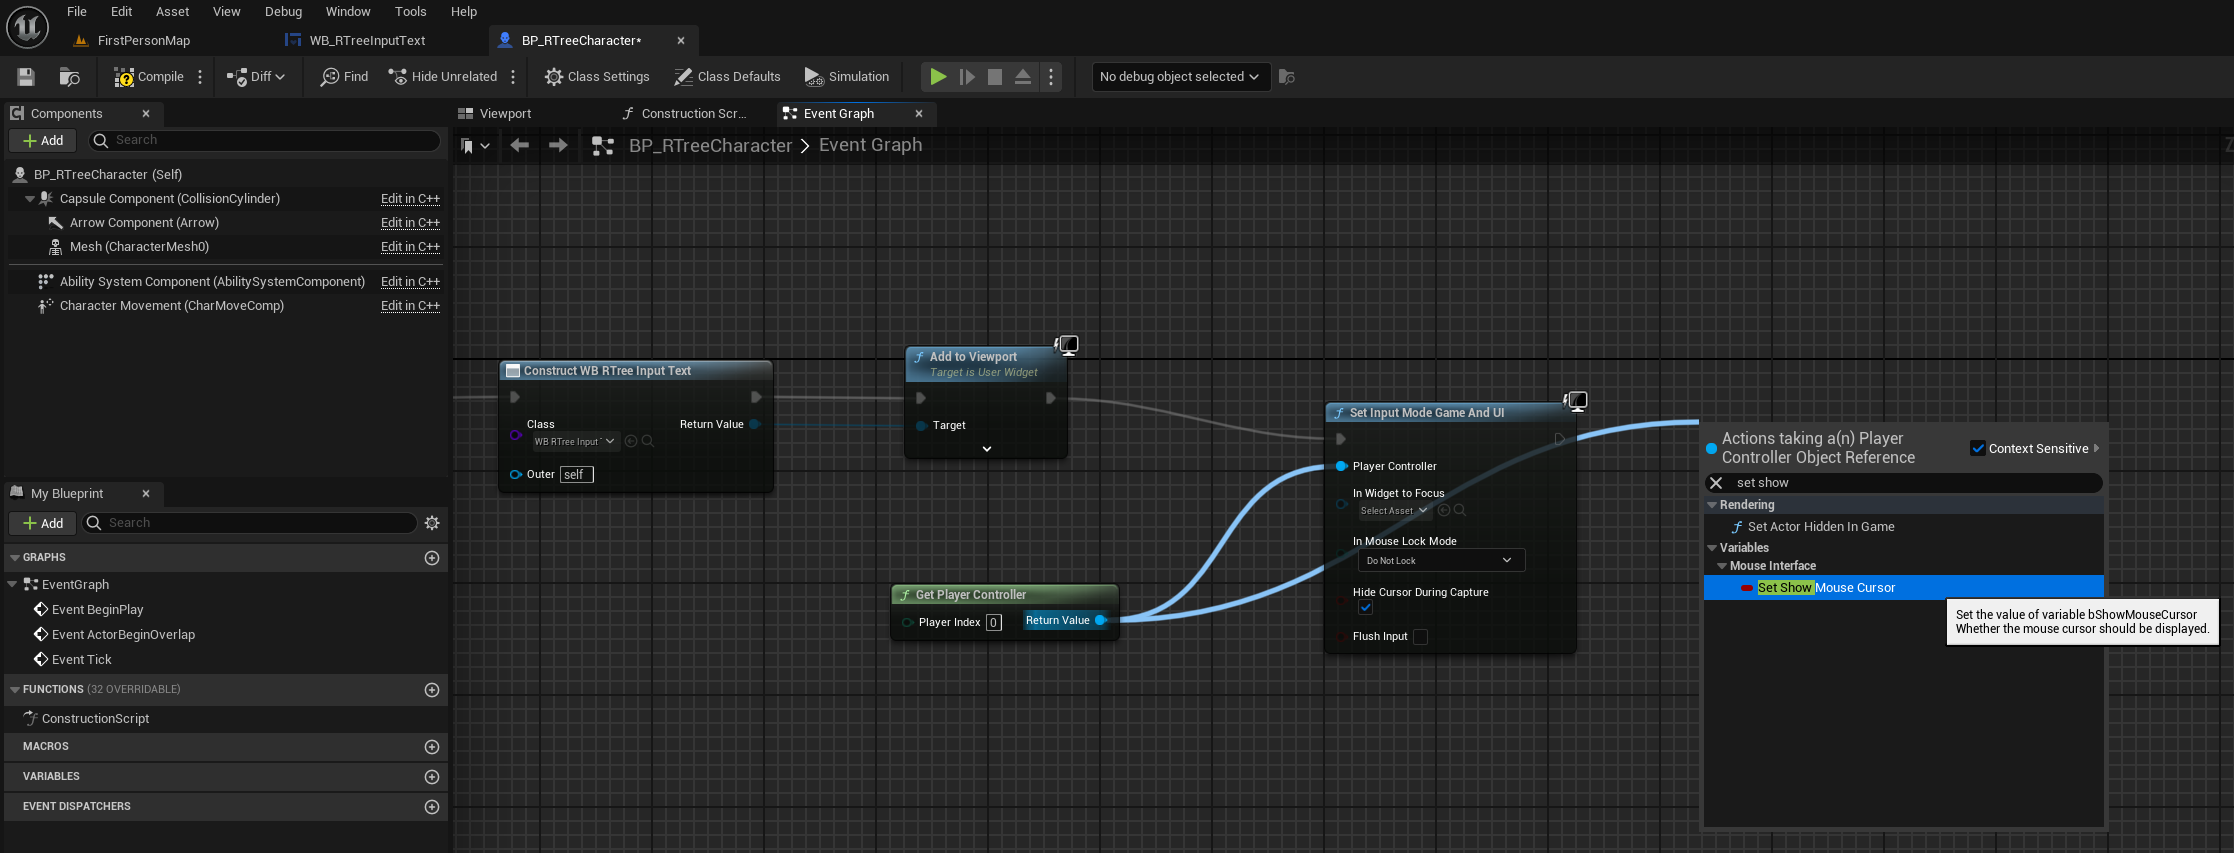Open play mode options menu
Image resolution: width=2234 pixels, height=853 pixels.
pos(1051,77)
